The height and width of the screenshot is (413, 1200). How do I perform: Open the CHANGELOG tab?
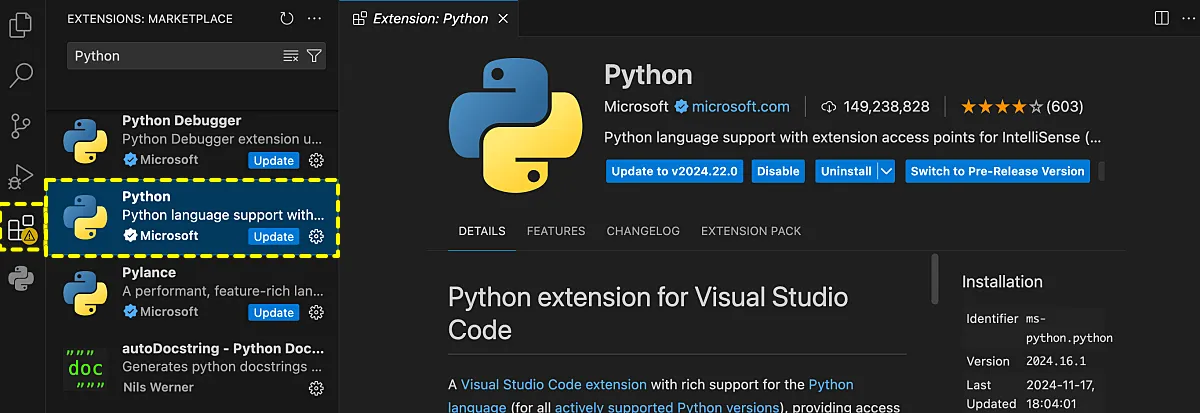(x=643, y=231)
